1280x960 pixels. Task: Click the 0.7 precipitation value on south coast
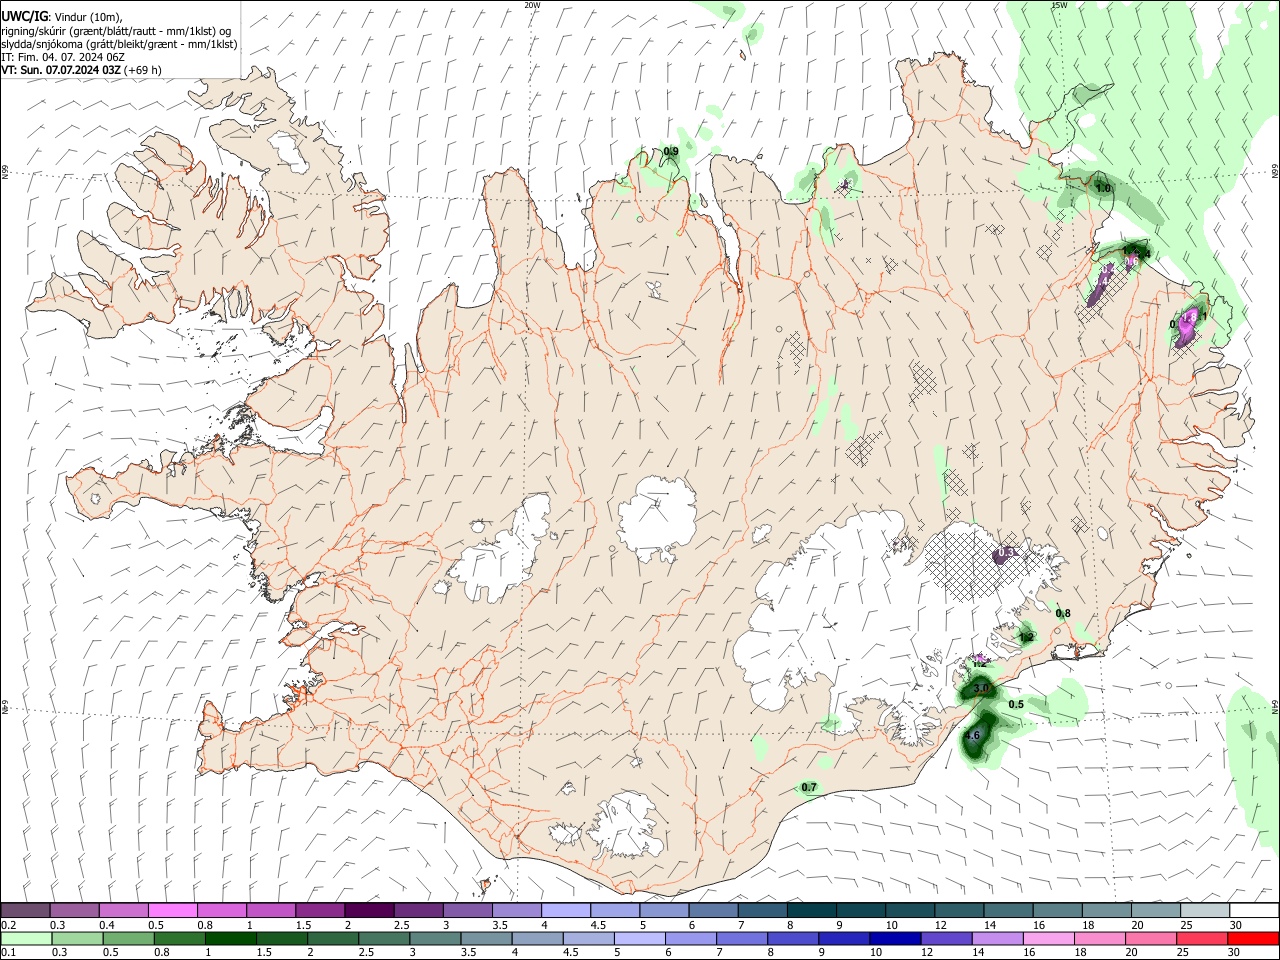[x=810, y=787]
